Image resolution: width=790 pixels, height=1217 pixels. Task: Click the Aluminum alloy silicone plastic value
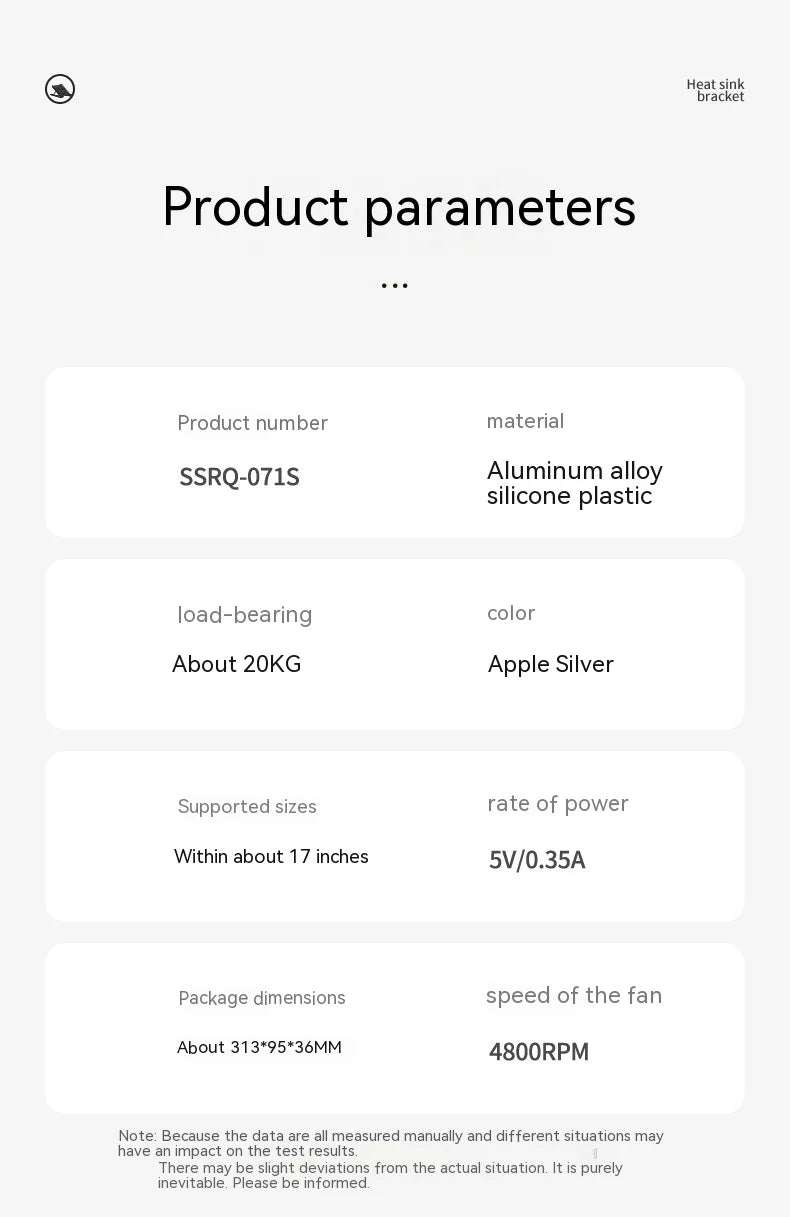(x=574, y=483)
